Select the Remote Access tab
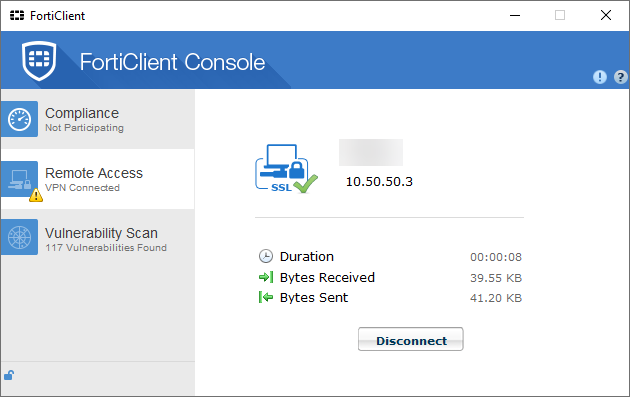630x397 pixels. [98, 179]
